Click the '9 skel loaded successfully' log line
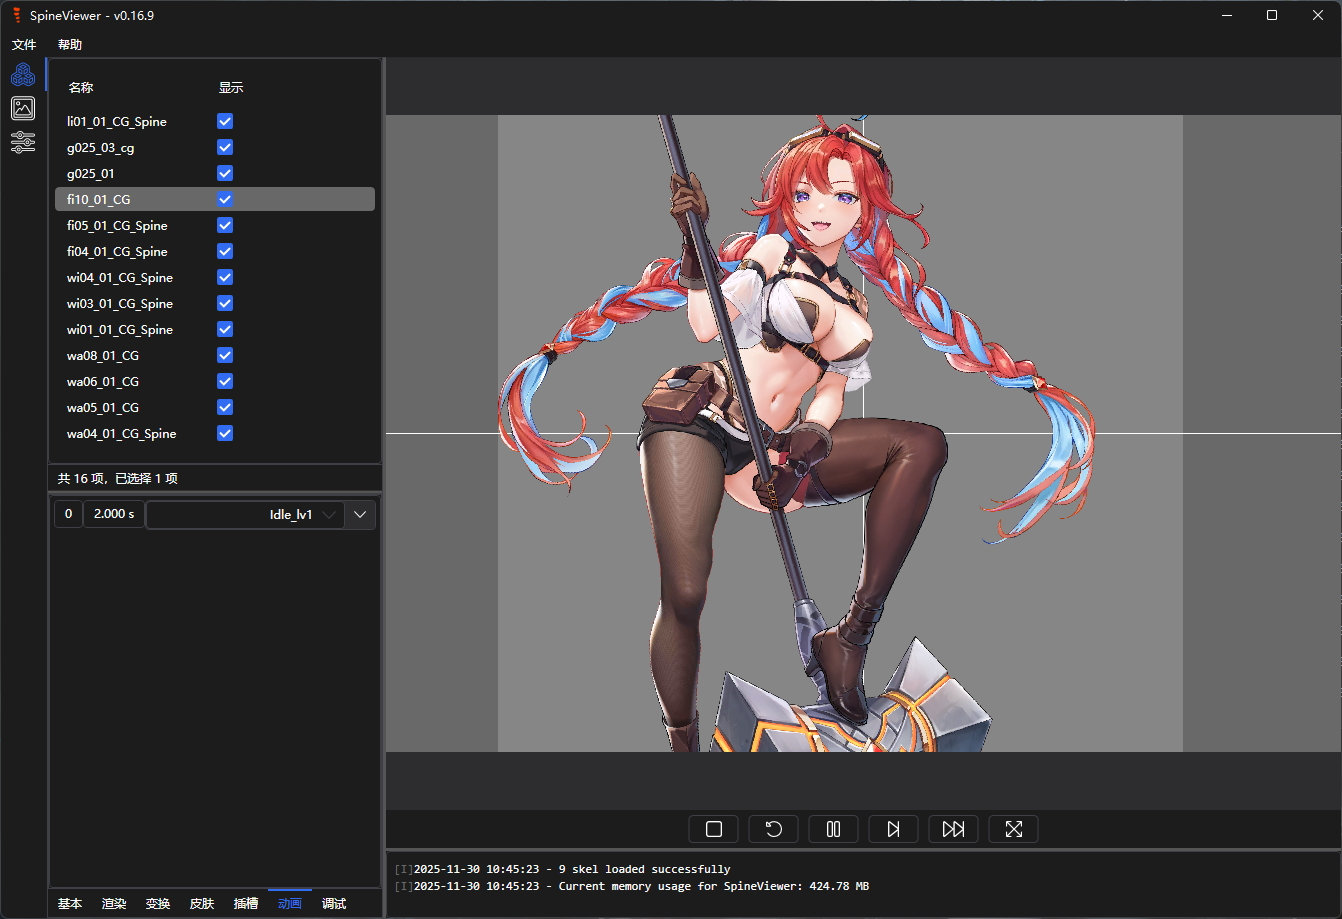The width and height of the screenshot is (1342, 919). click(563, 870)
